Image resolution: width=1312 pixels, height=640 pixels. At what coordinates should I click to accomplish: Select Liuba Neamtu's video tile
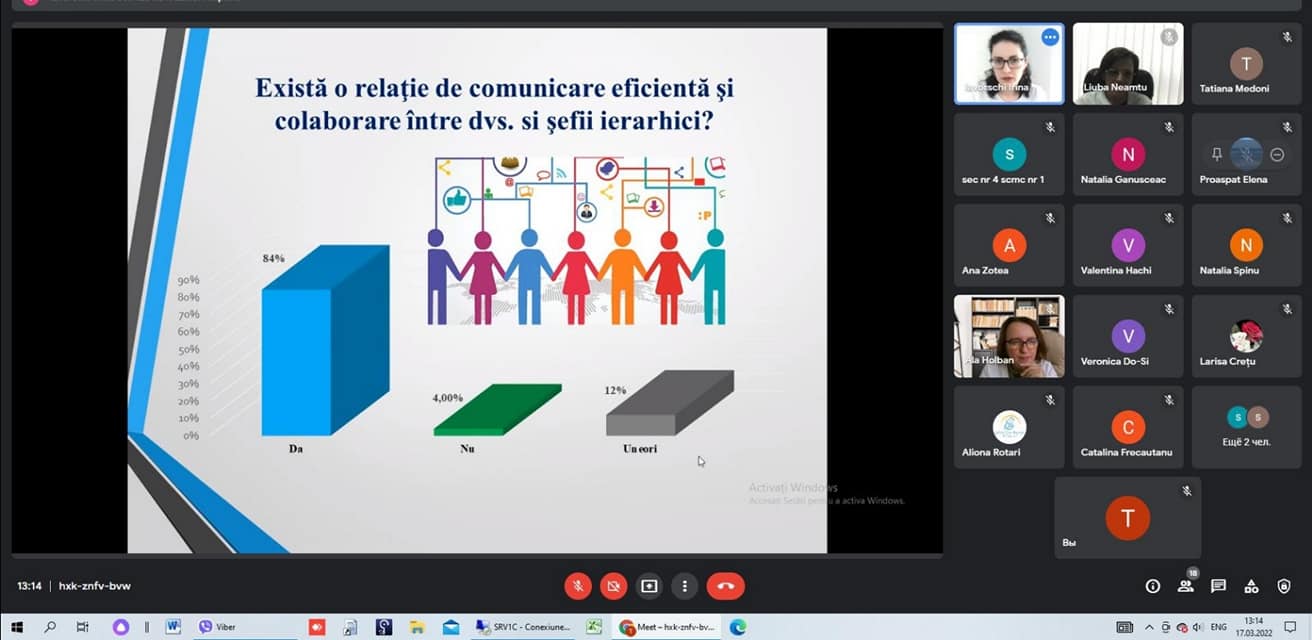[x=1128, y=64]
